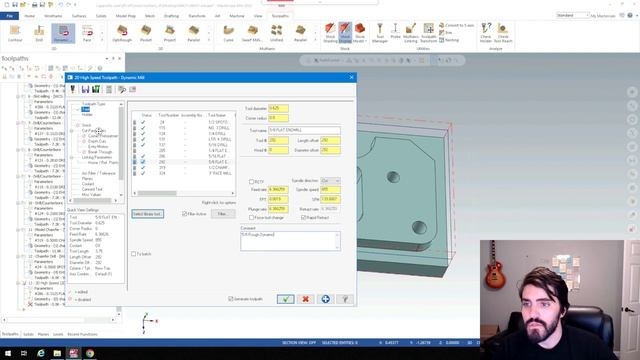The height and width of the screenshot is (360, 640).
Task: Click the Filter... button
Action: click(x=223, y=214)
